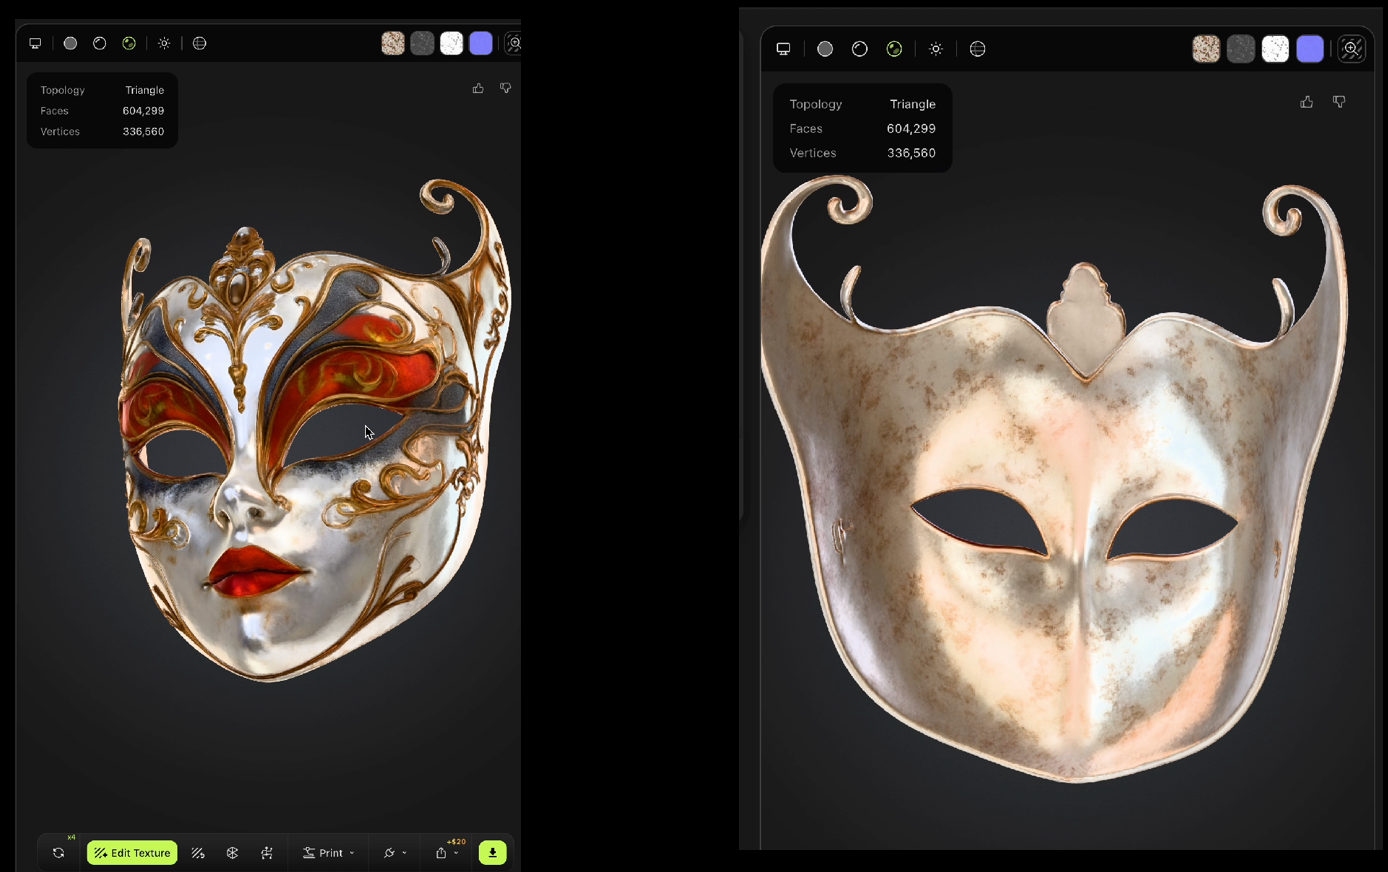
Task: Open the lighting settings sun icon
Action: click(164, 43)
